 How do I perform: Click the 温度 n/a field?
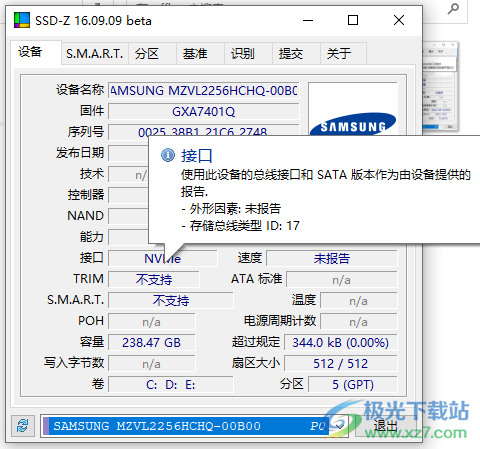(x=359, y=300)
